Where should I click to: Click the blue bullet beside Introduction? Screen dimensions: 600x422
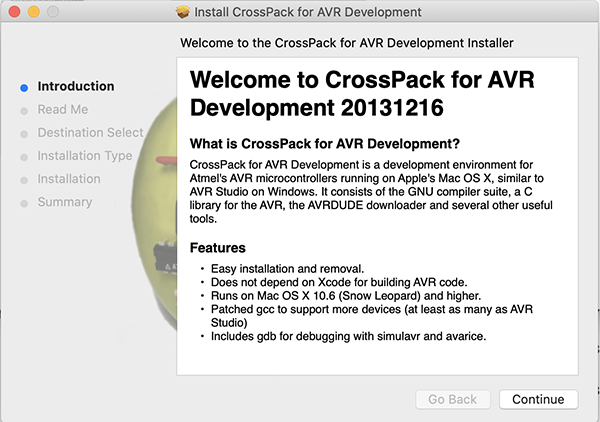pyautogui.click(x=24, y=88)
